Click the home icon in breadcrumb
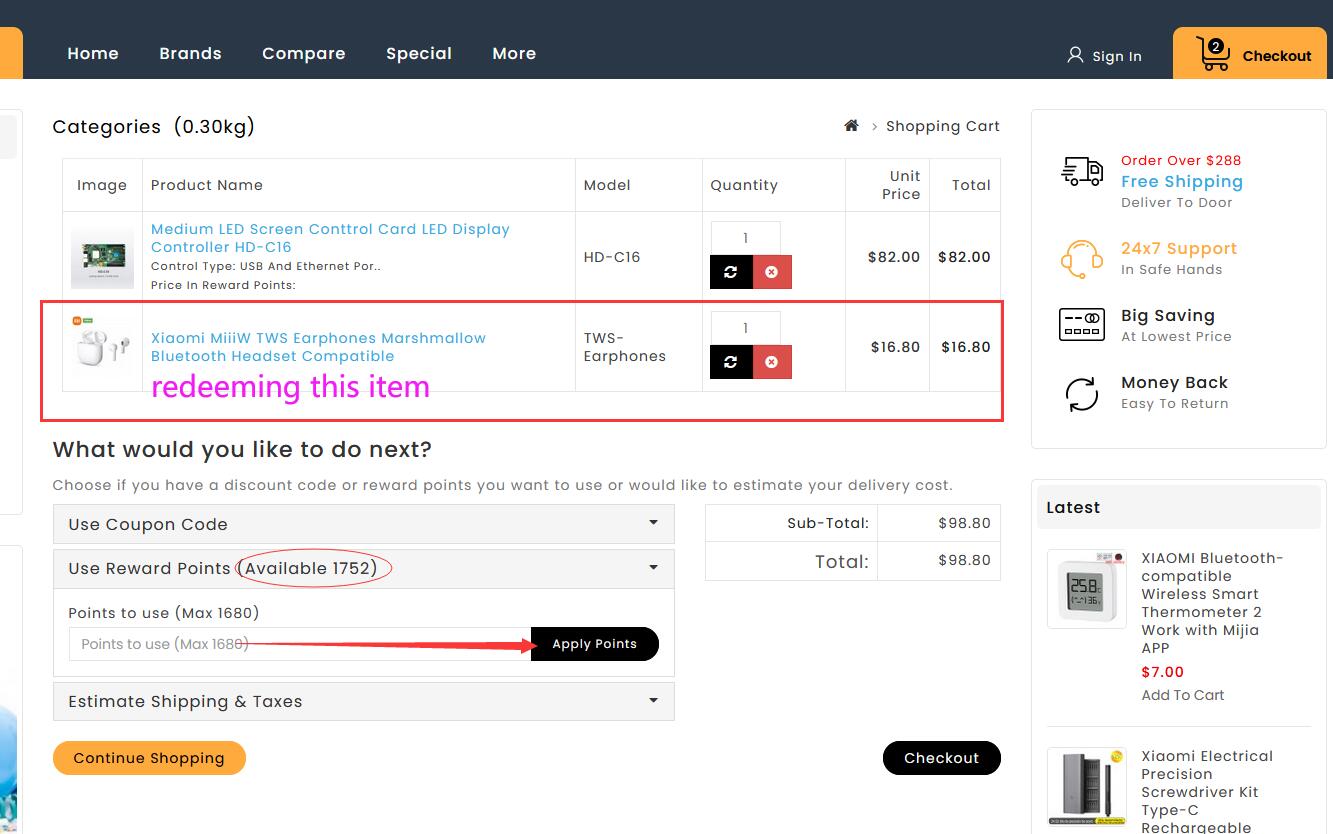The height and width of the screenshot is (834, 1333). pyautogui.click(x=851, y=126)
